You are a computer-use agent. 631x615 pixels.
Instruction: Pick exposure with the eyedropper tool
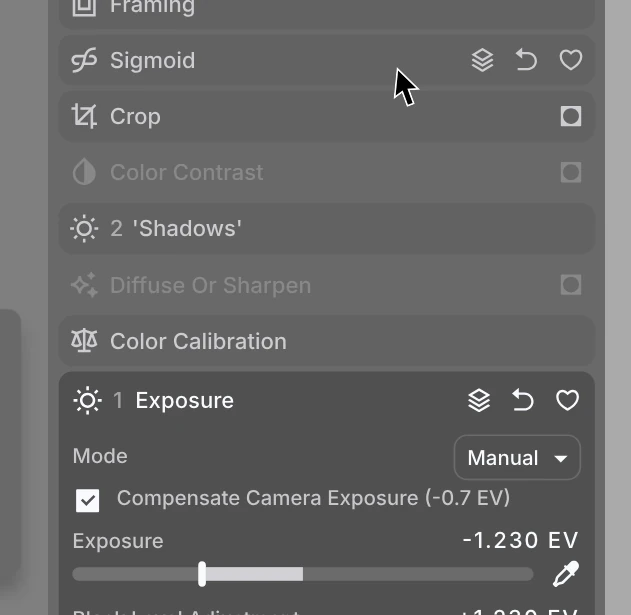(566, 574)
